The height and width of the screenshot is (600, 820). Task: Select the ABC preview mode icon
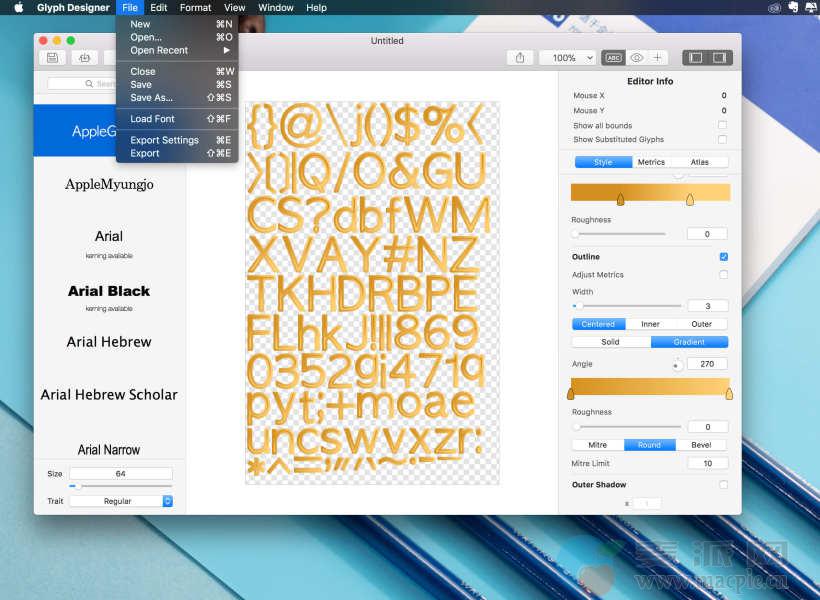(x=613, y=58)
